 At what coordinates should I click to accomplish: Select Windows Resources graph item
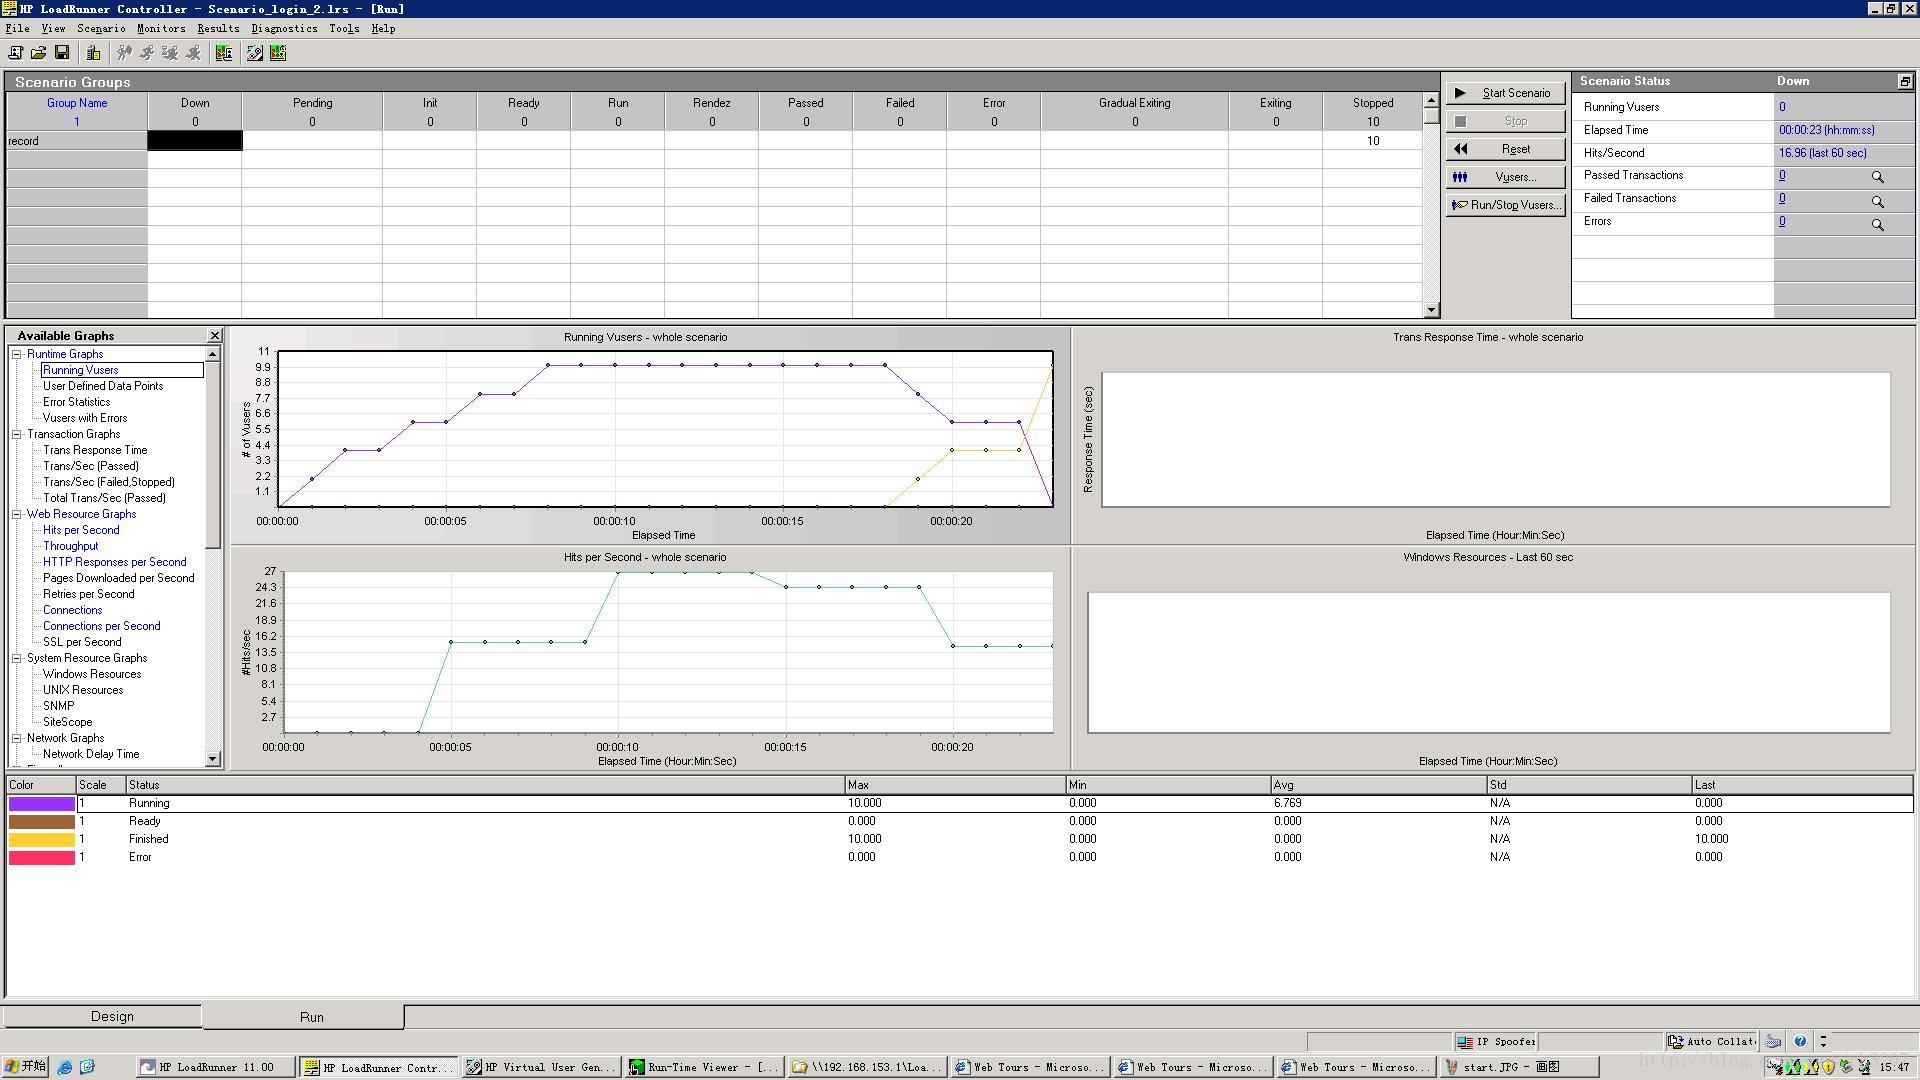click(92, 674)
